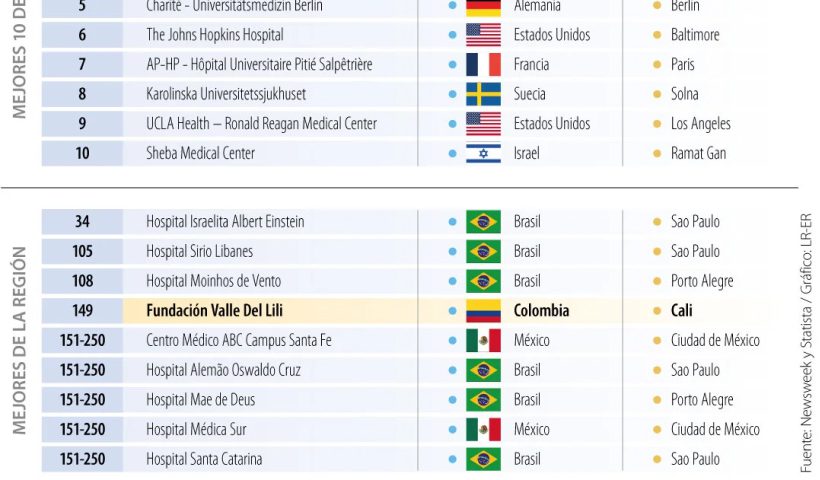Click rank number 149 cell
Viewport: 820px width, 480px height.
coord(82,311)
